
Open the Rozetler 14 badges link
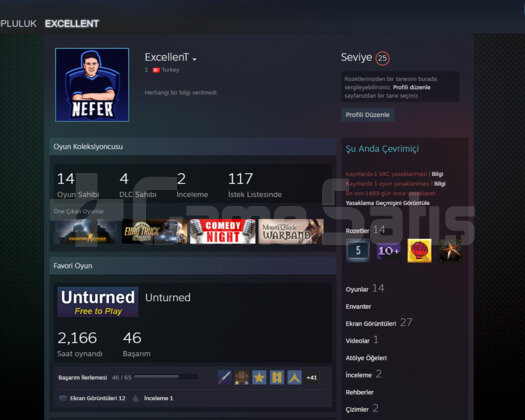(365, 230)
